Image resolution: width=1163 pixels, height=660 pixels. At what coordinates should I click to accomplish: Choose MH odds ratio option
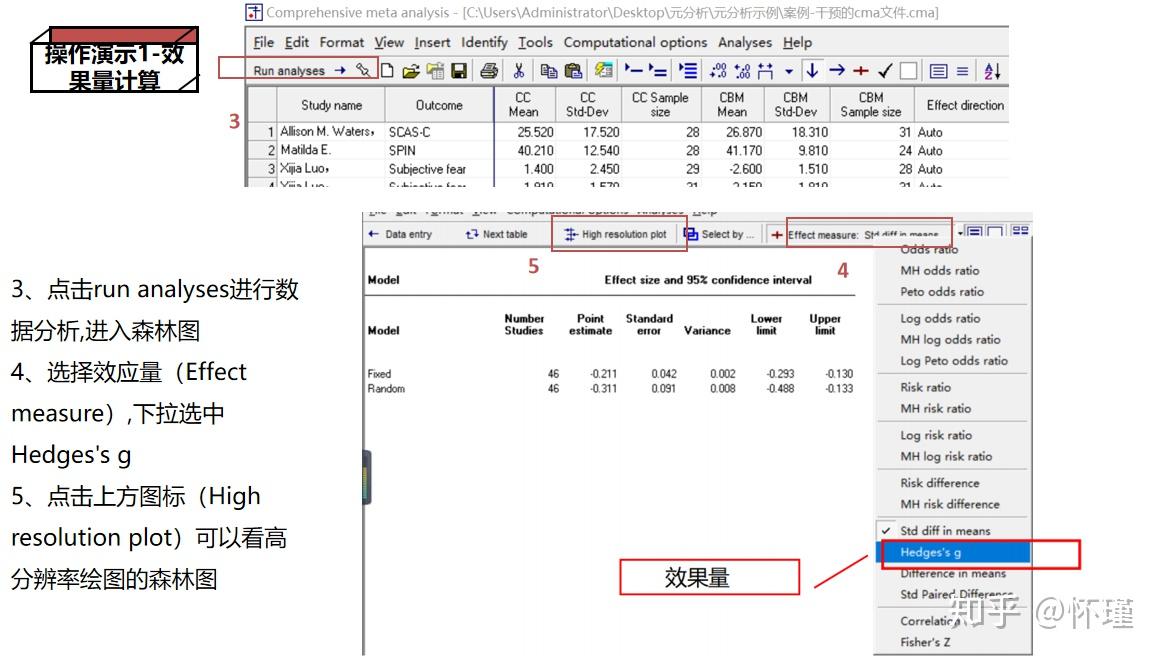coord(940,271)
